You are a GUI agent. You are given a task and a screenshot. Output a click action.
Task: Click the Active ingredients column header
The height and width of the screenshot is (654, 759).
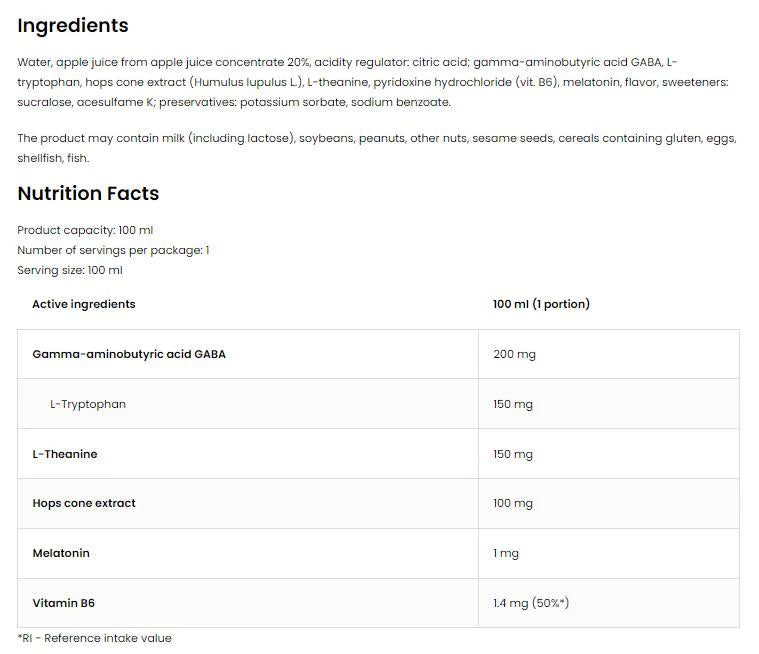(x=84, y=304)
